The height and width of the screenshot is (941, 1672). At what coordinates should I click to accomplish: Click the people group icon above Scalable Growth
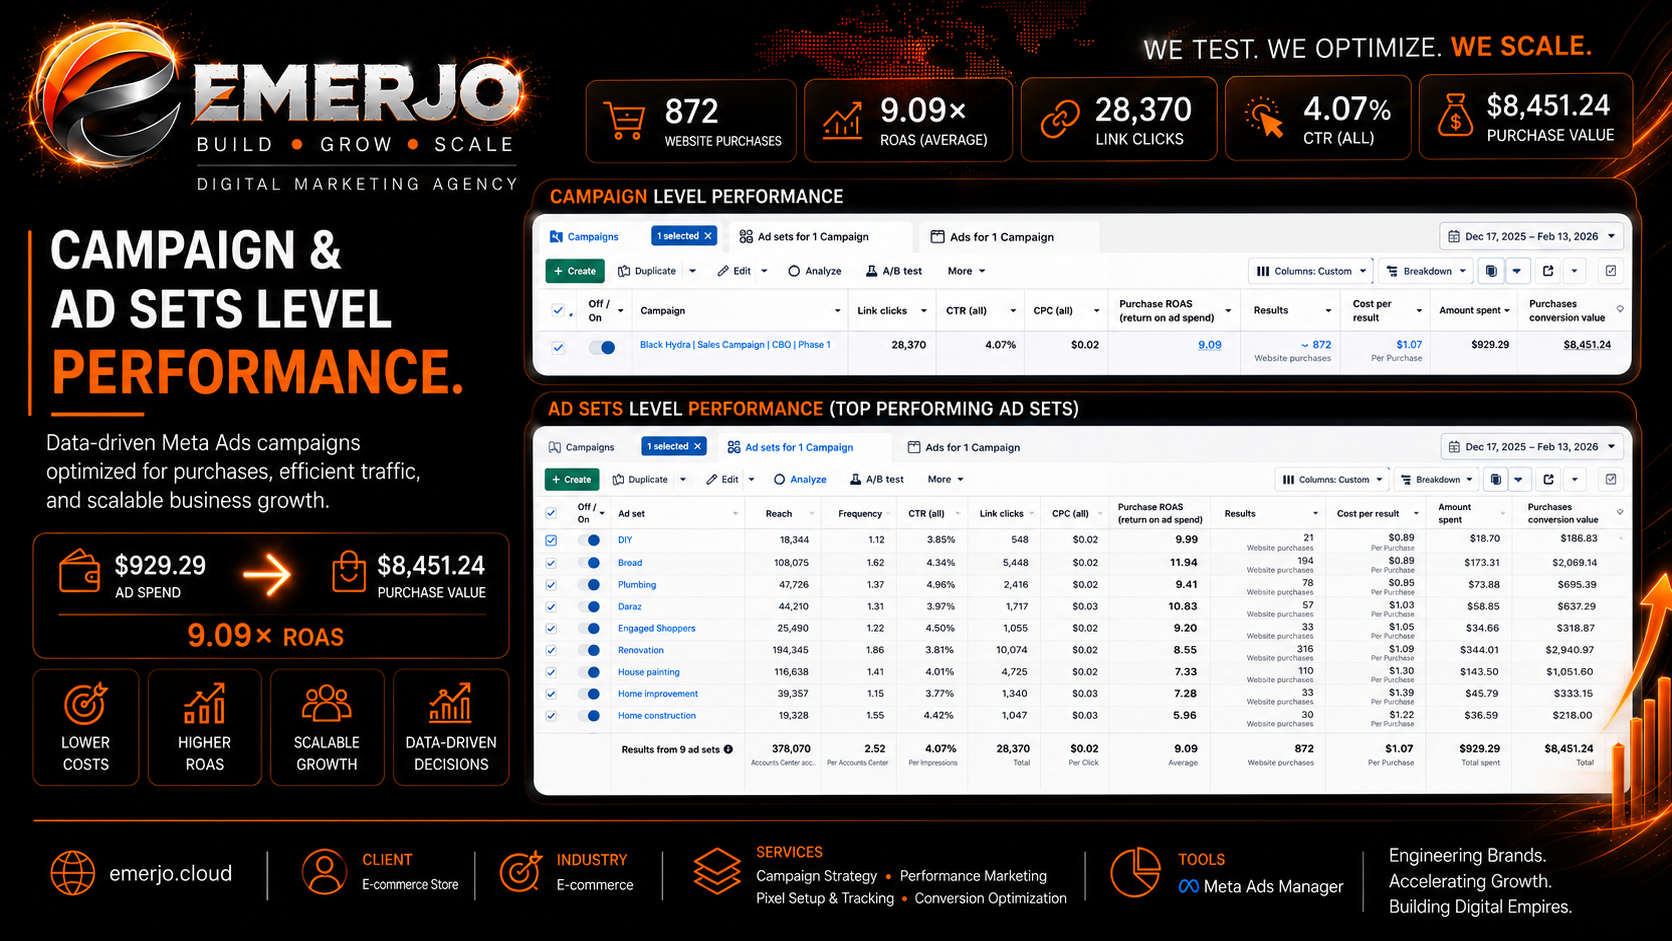tap(326, 703)
